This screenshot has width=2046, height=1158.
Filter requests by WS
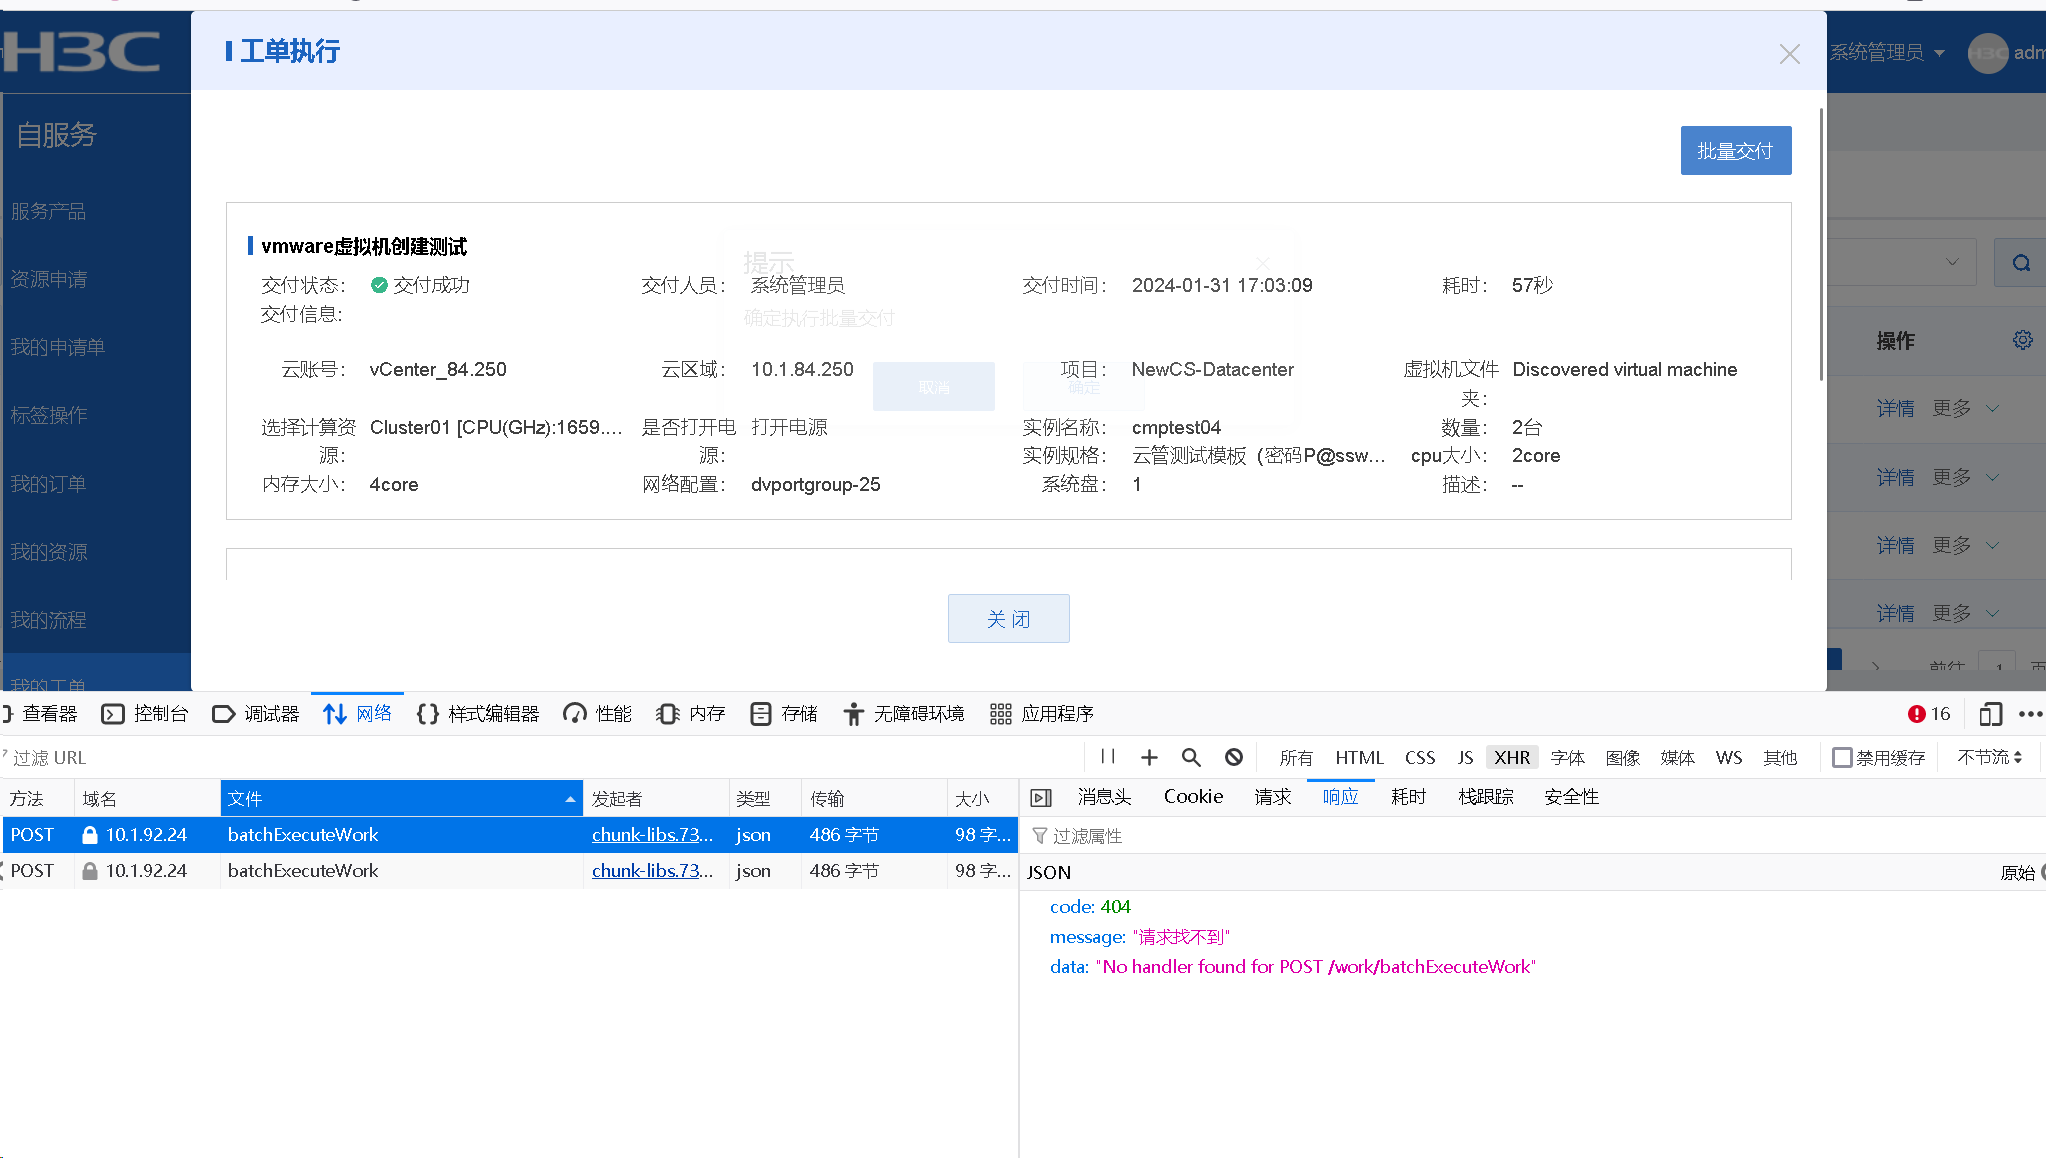(1729, 758)
